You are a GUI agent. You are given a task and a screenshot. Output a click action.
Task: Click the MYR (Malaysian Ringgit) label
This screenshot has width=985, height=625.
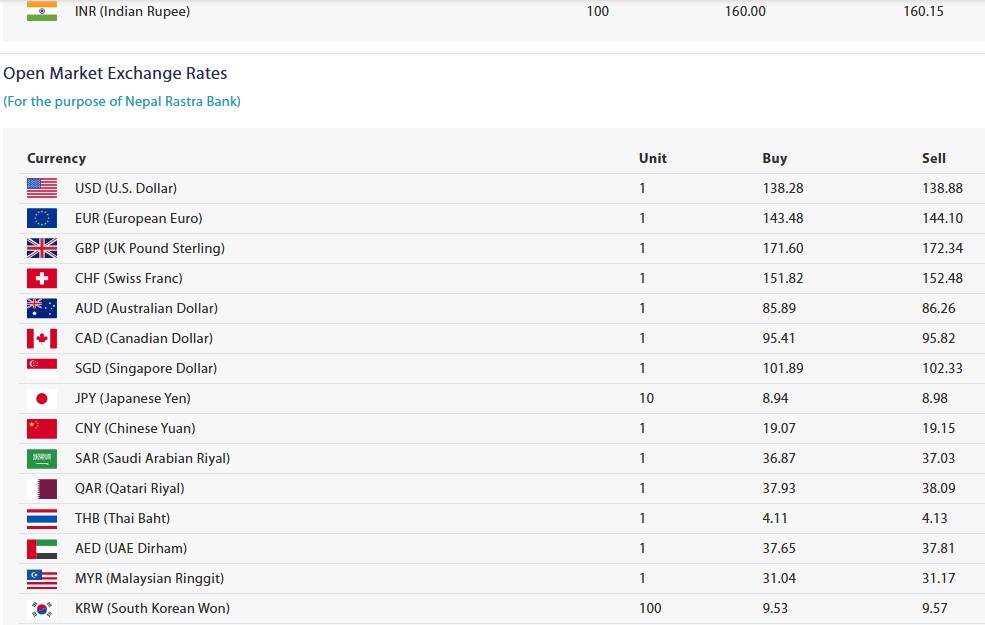149,578
